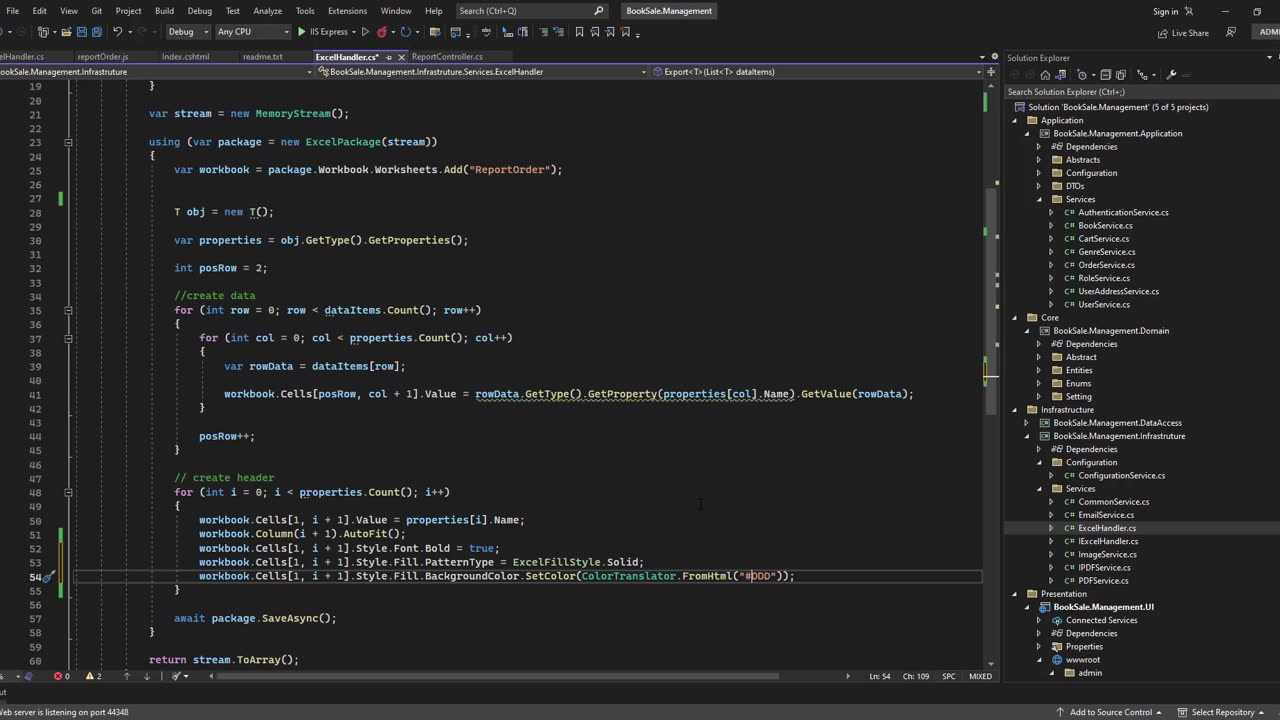Collapse inner for loop at line 37
The image size is (1280, 720).
tap(68, 338)
